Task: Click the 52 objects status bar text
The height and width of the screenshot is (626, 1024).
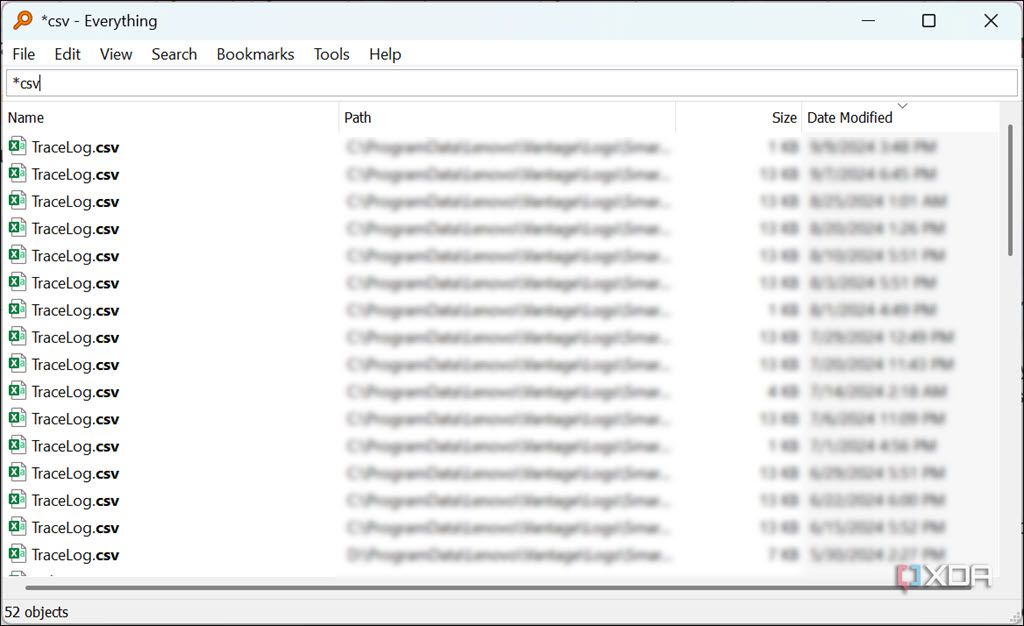Action: point(37,611)
